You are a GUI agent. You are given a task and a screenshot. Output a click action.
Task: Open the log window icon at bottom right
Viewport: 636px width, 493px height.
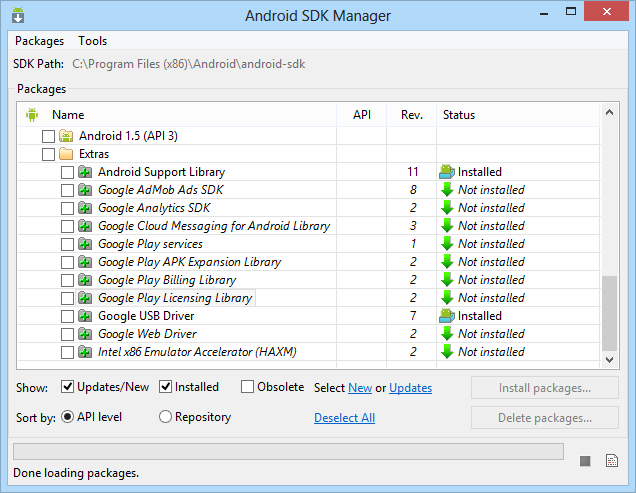[x=612, y=460]
